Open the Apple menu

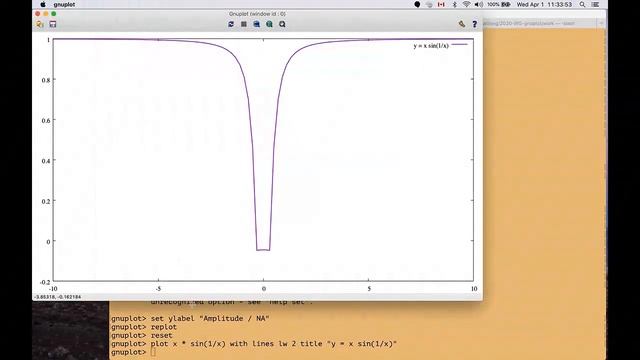tap(43, 4)
